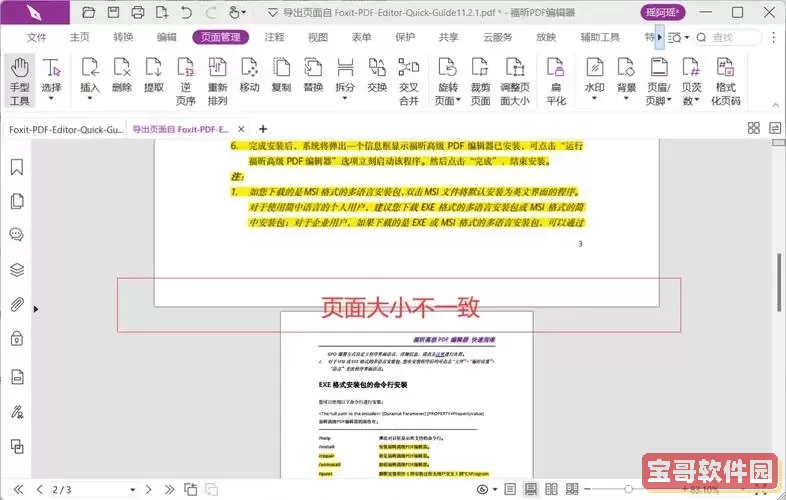Image resolution: width=786 pixels, height=500 pixels.
Task: Go to the previous page arrow
Action: pyautogui.click(x=40, y=489)
